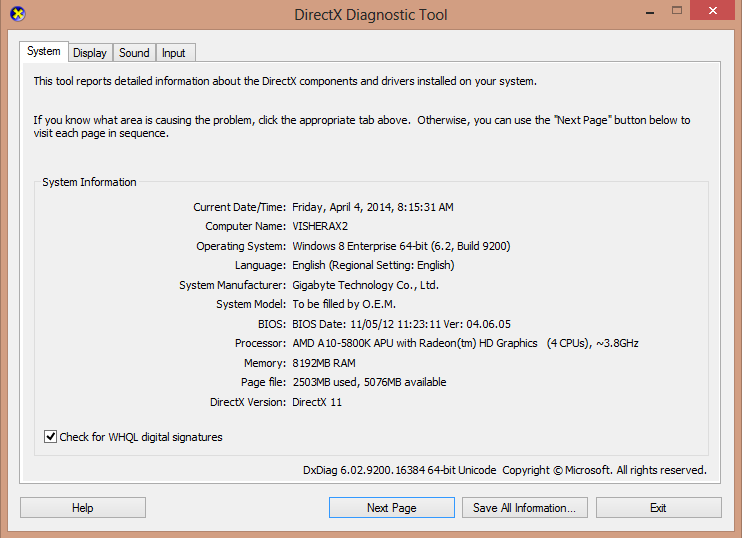This screenshot has width=742, height=538.
Task: Go to Next Page
Action: pos(392,508)
